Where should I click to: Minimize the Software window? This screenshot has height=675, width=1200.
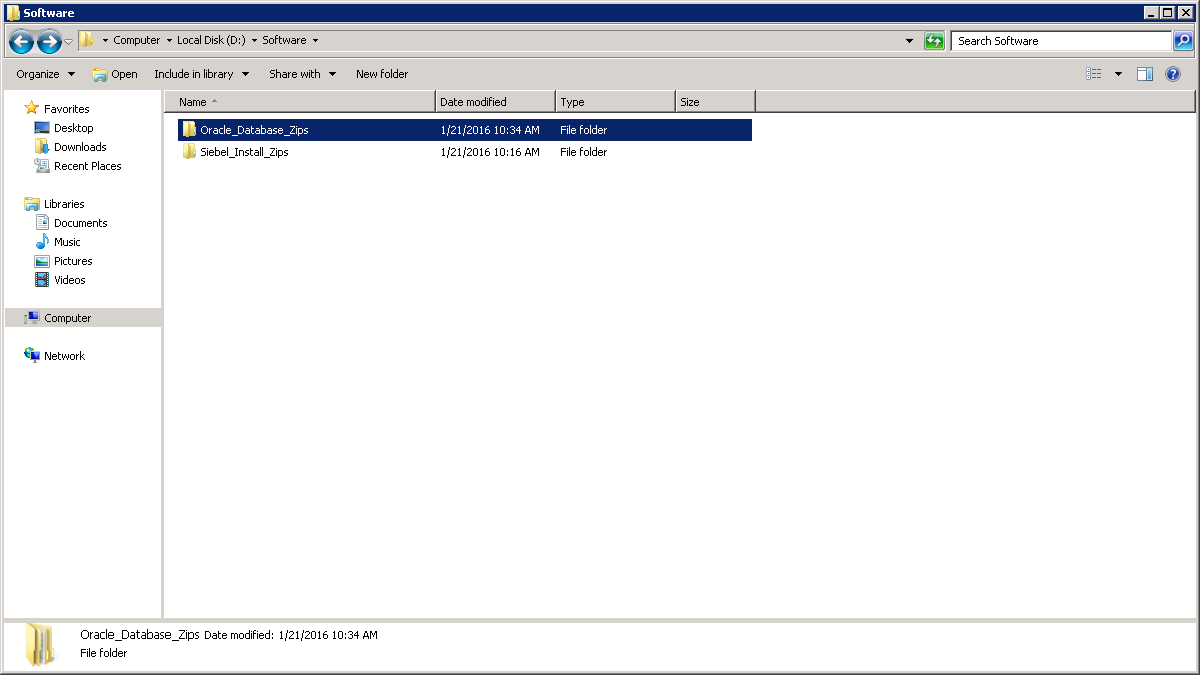point(1151,13)
